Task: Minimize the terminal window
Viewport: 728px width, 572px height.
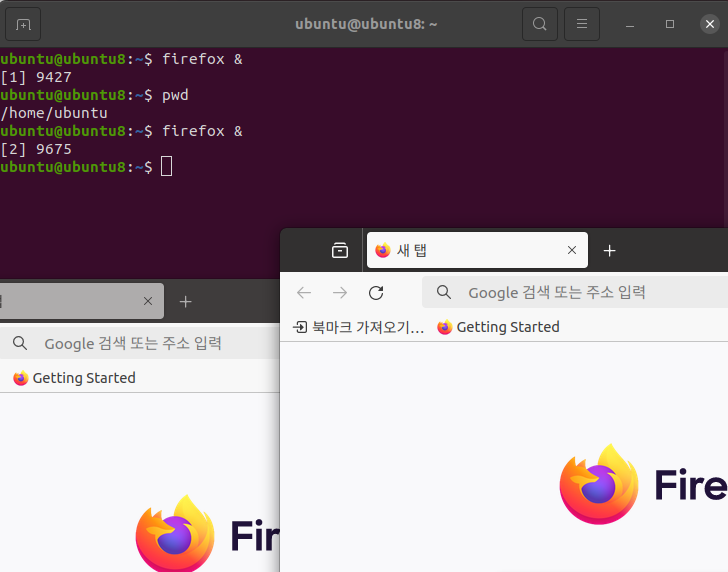Action: tap(630, 25)
